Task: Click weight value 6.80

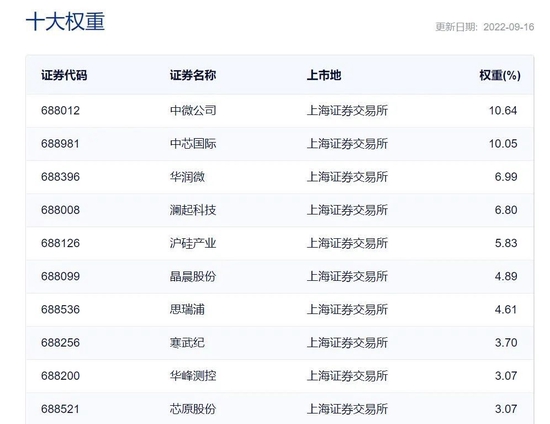Action: click(x=506, y=210)
